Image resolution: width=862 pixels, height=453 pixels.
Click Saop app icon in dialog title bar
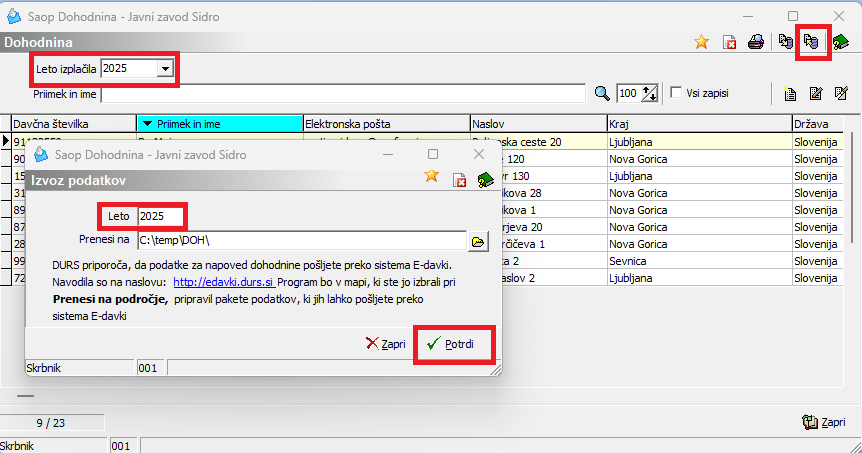tap(41, 154)
